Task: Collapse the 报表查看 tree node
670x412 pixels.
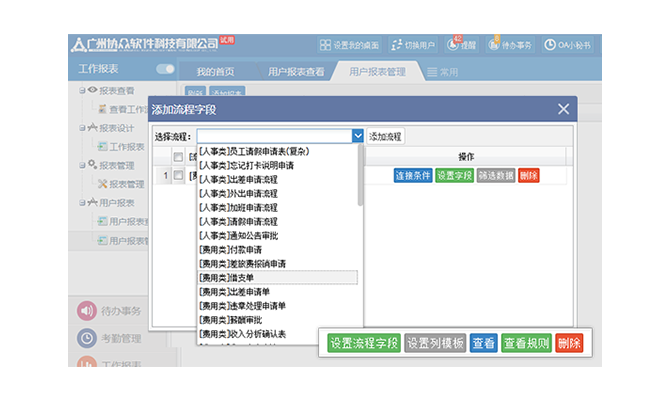Action: [82, 90]
